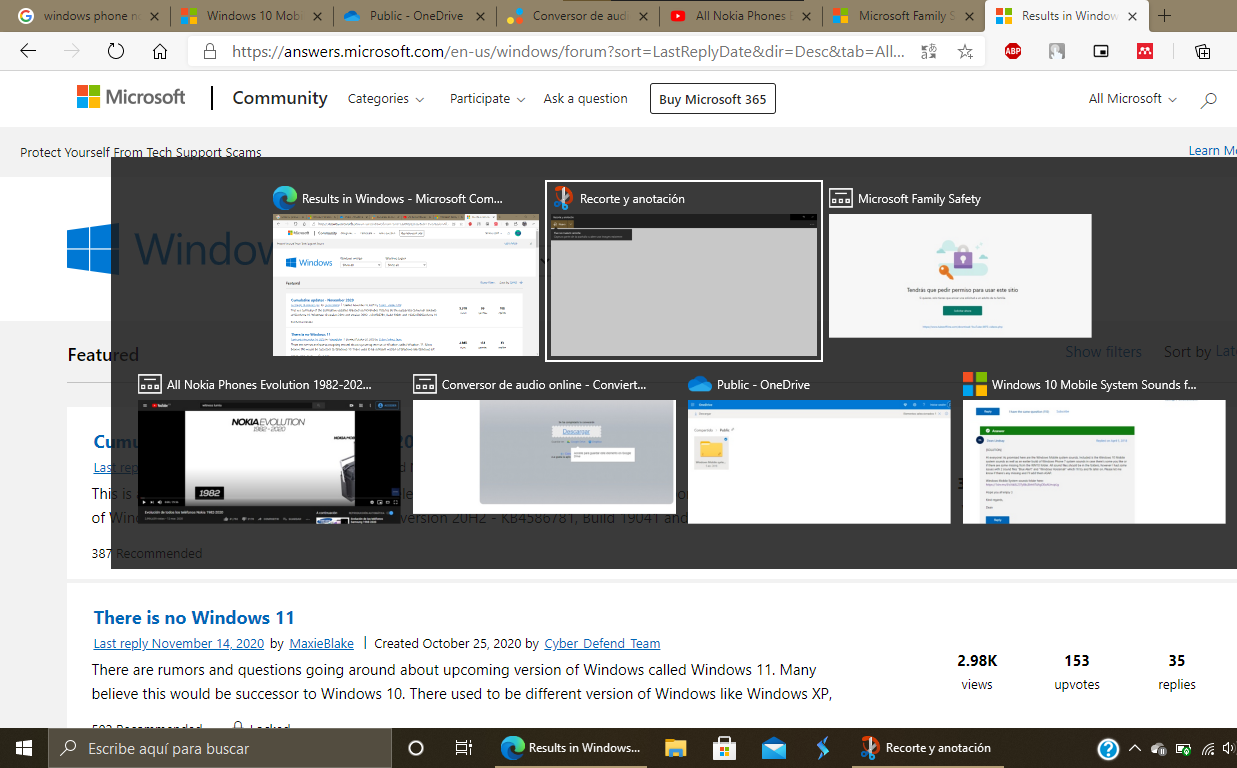The width and height of the screenshot is (1237, 768).
Task: Open Cortana circle on taskbar
Action: (x=416, y=748)
